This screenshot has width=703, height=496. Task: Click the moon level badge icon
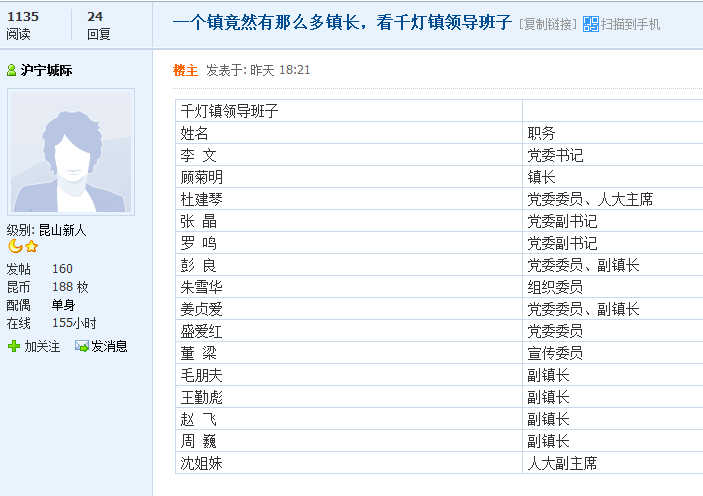[x=15, y=246]
